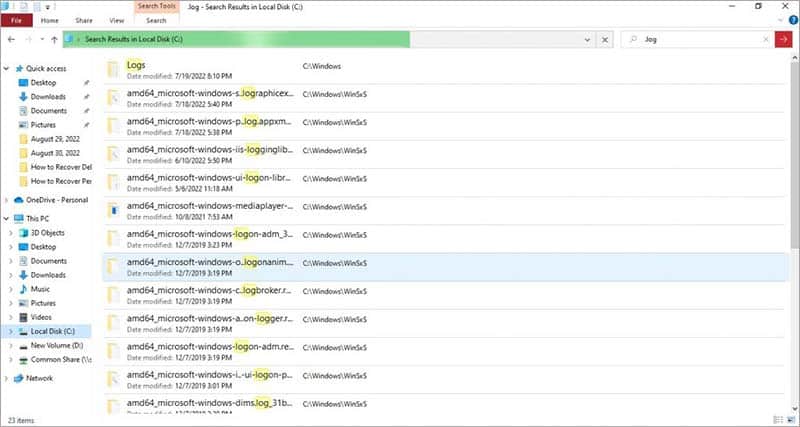Open the Share ribbon tab
Screen dimensions: 800x427
coord(84,20)
